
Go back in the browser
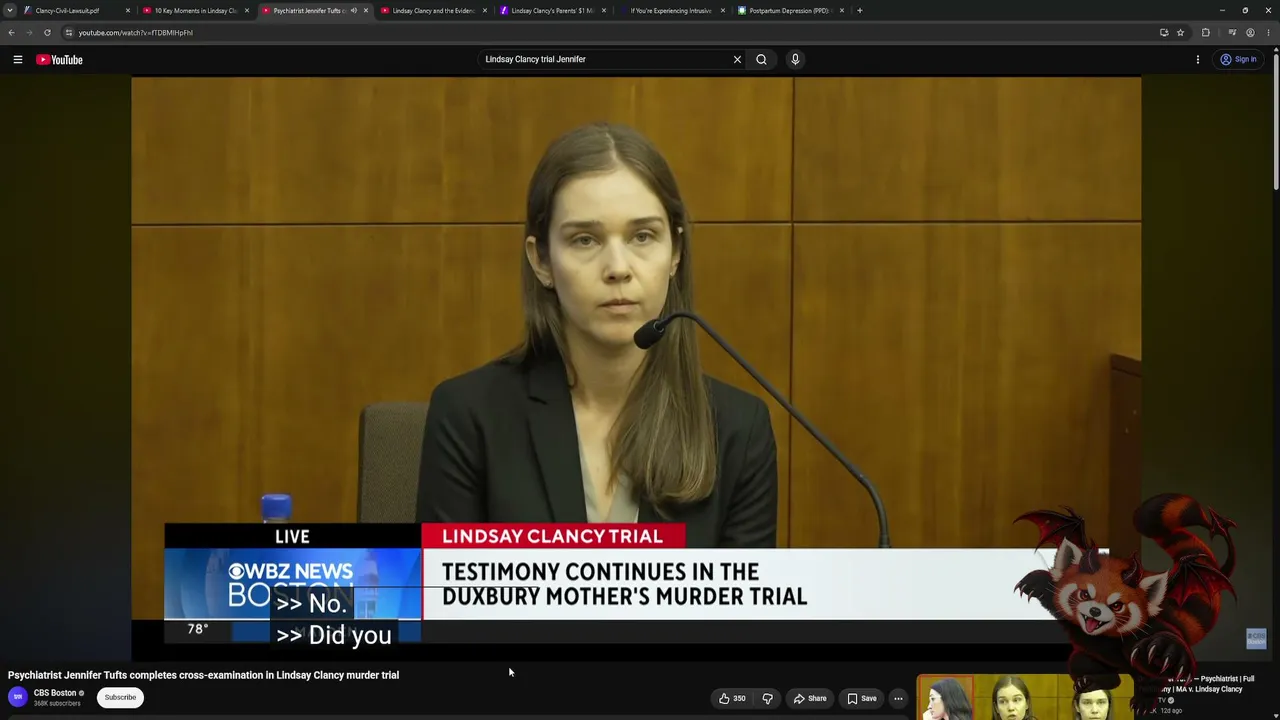[11, 32]
